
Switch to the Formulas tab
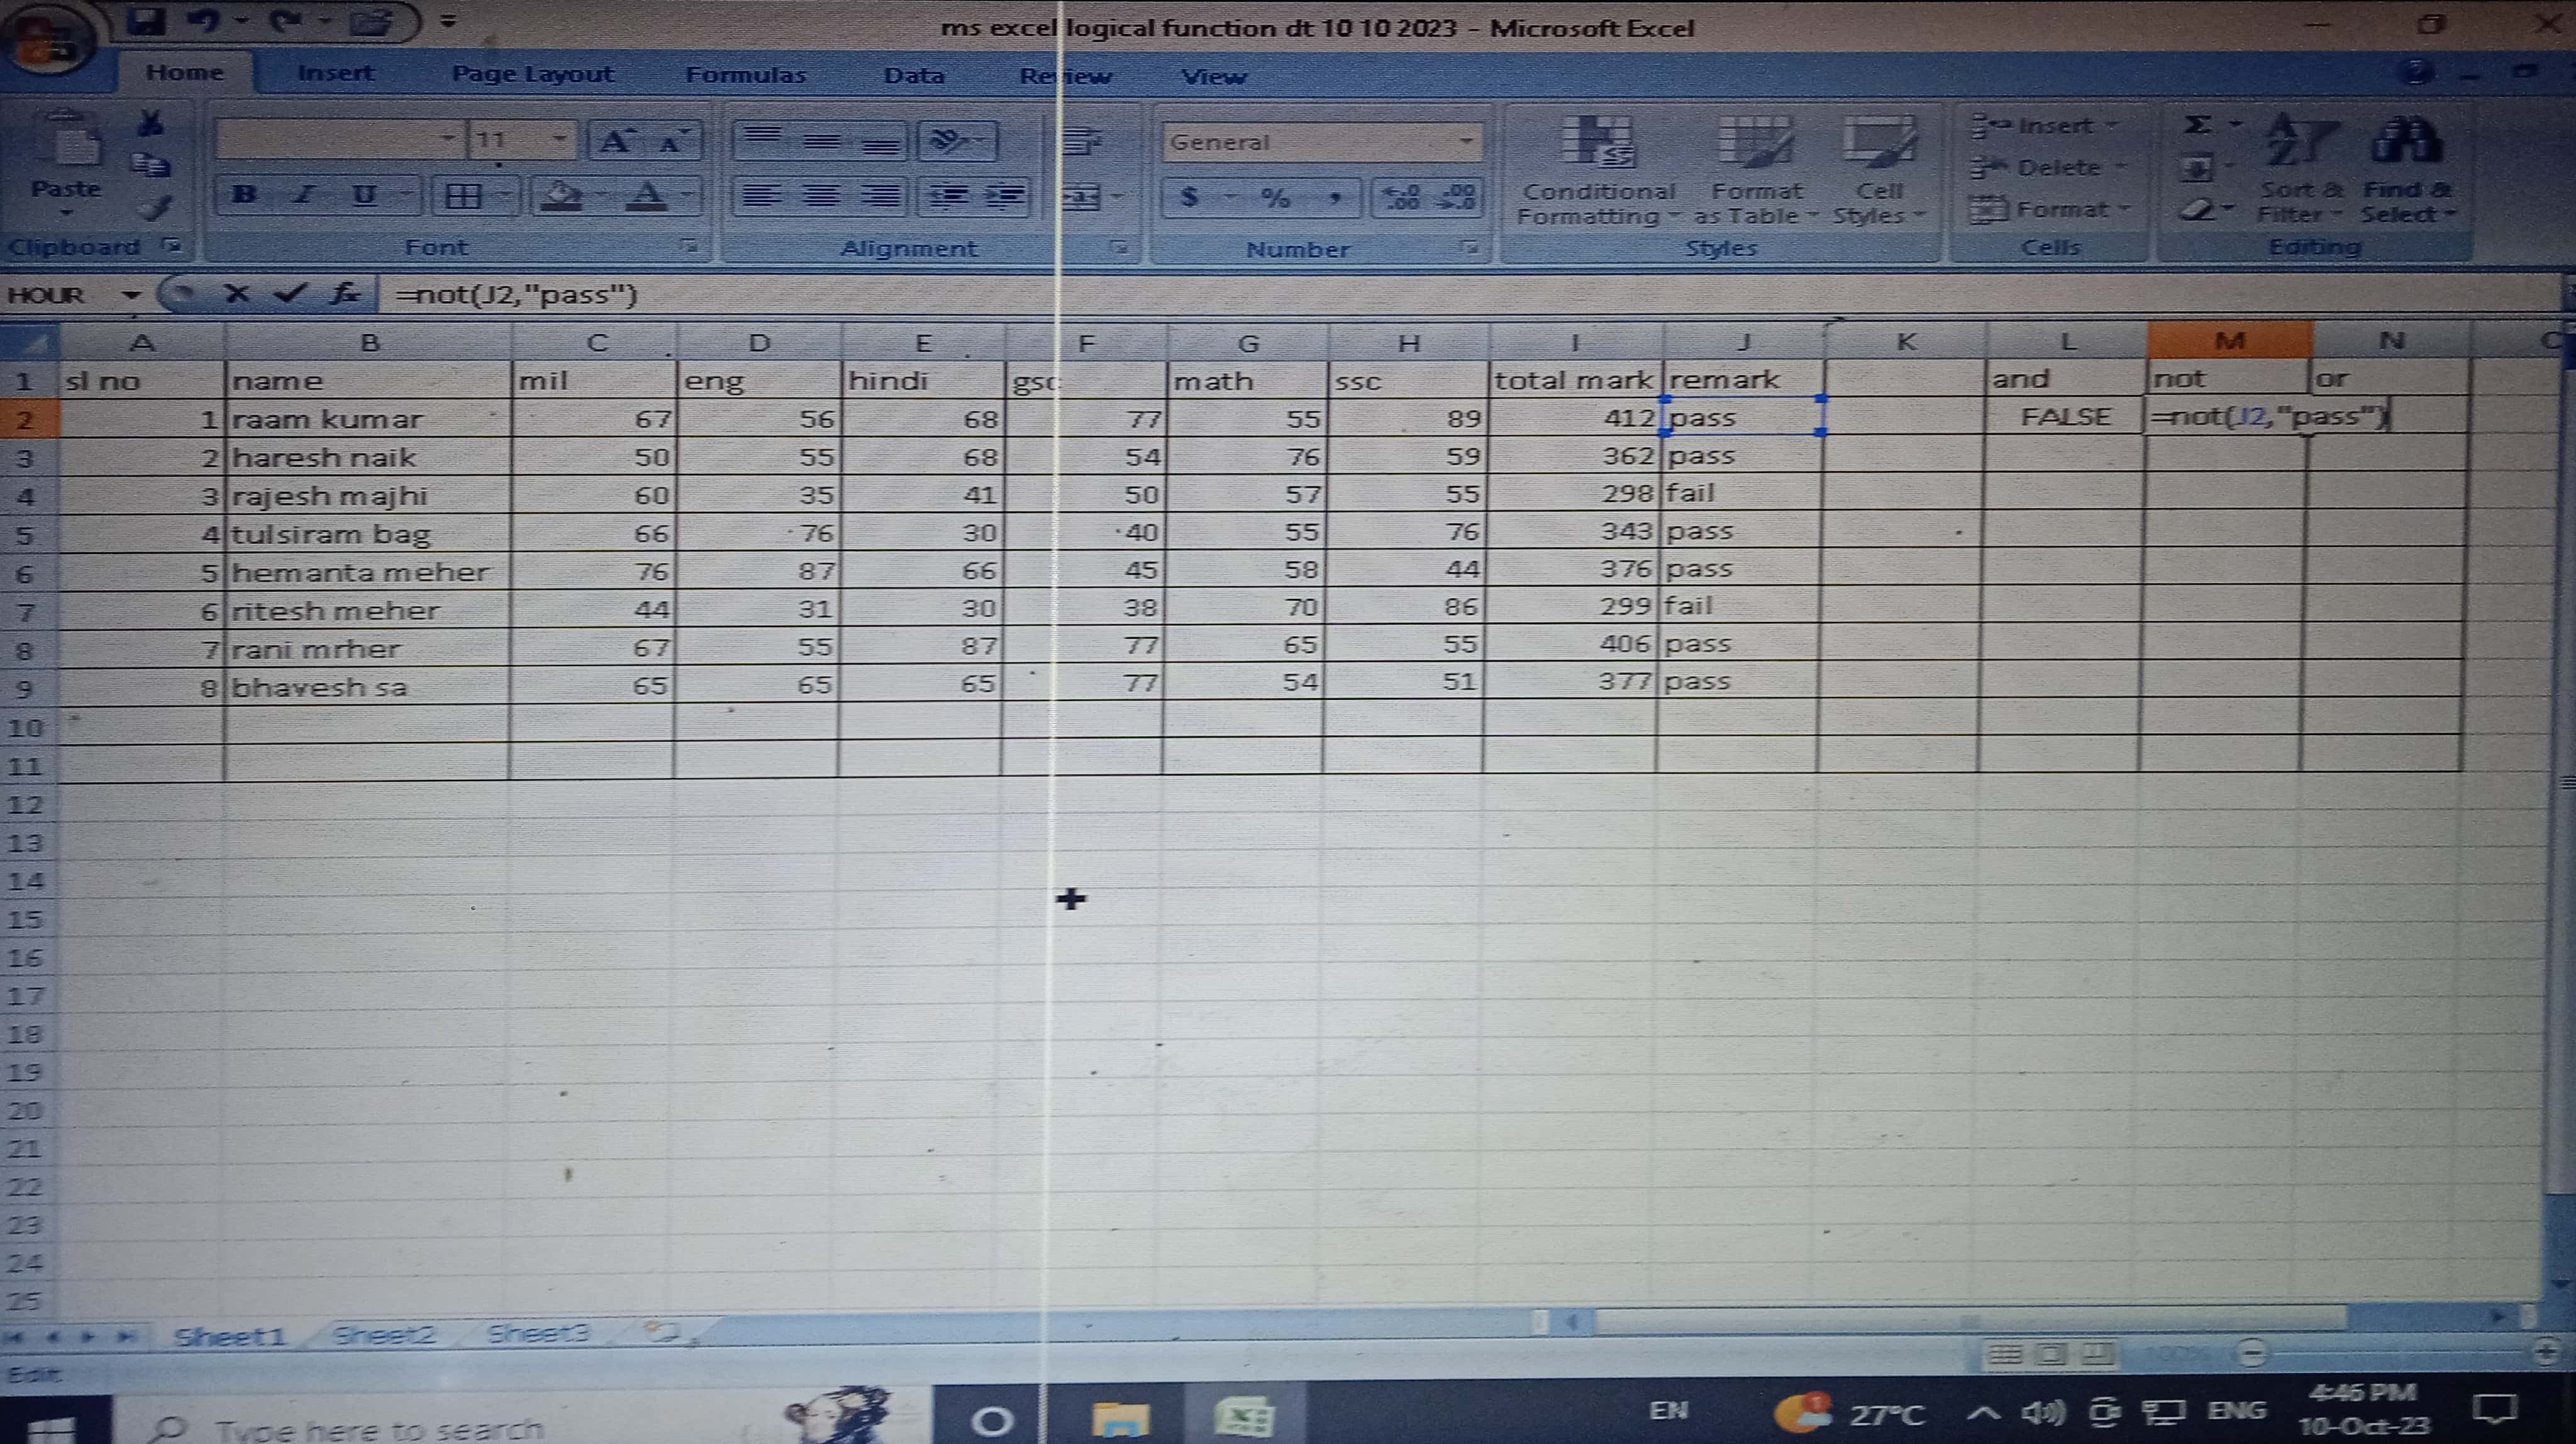coord(745,75)
